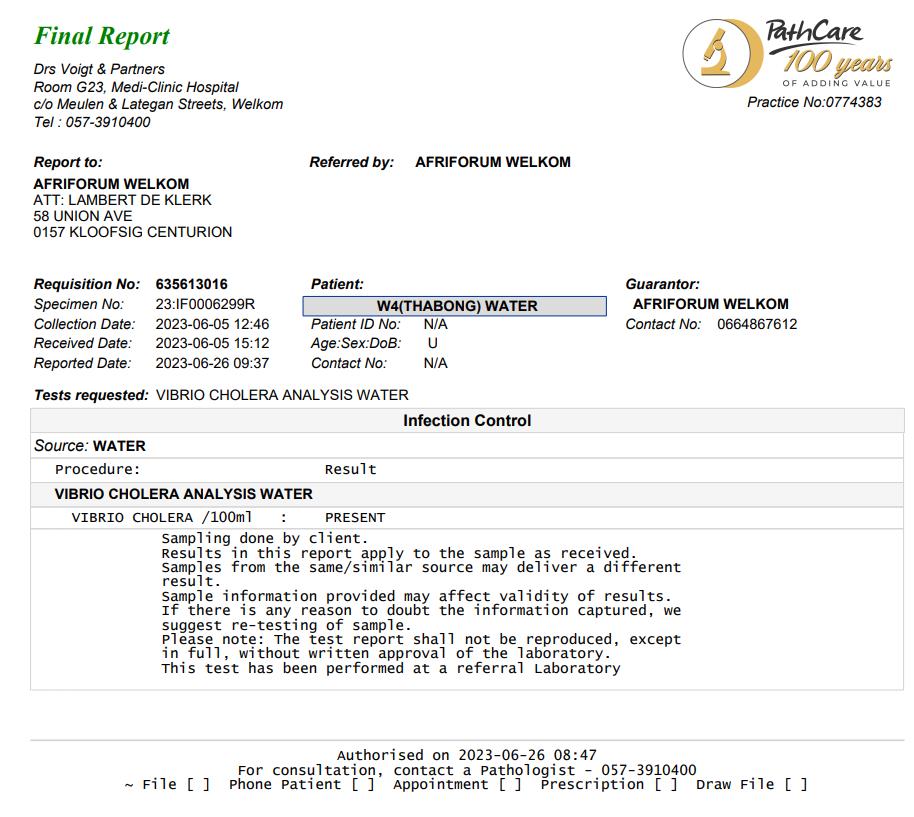The image size is (914, 817).
Task: Select the Tel : 057-3910400 line
Action: coord(92,122)
